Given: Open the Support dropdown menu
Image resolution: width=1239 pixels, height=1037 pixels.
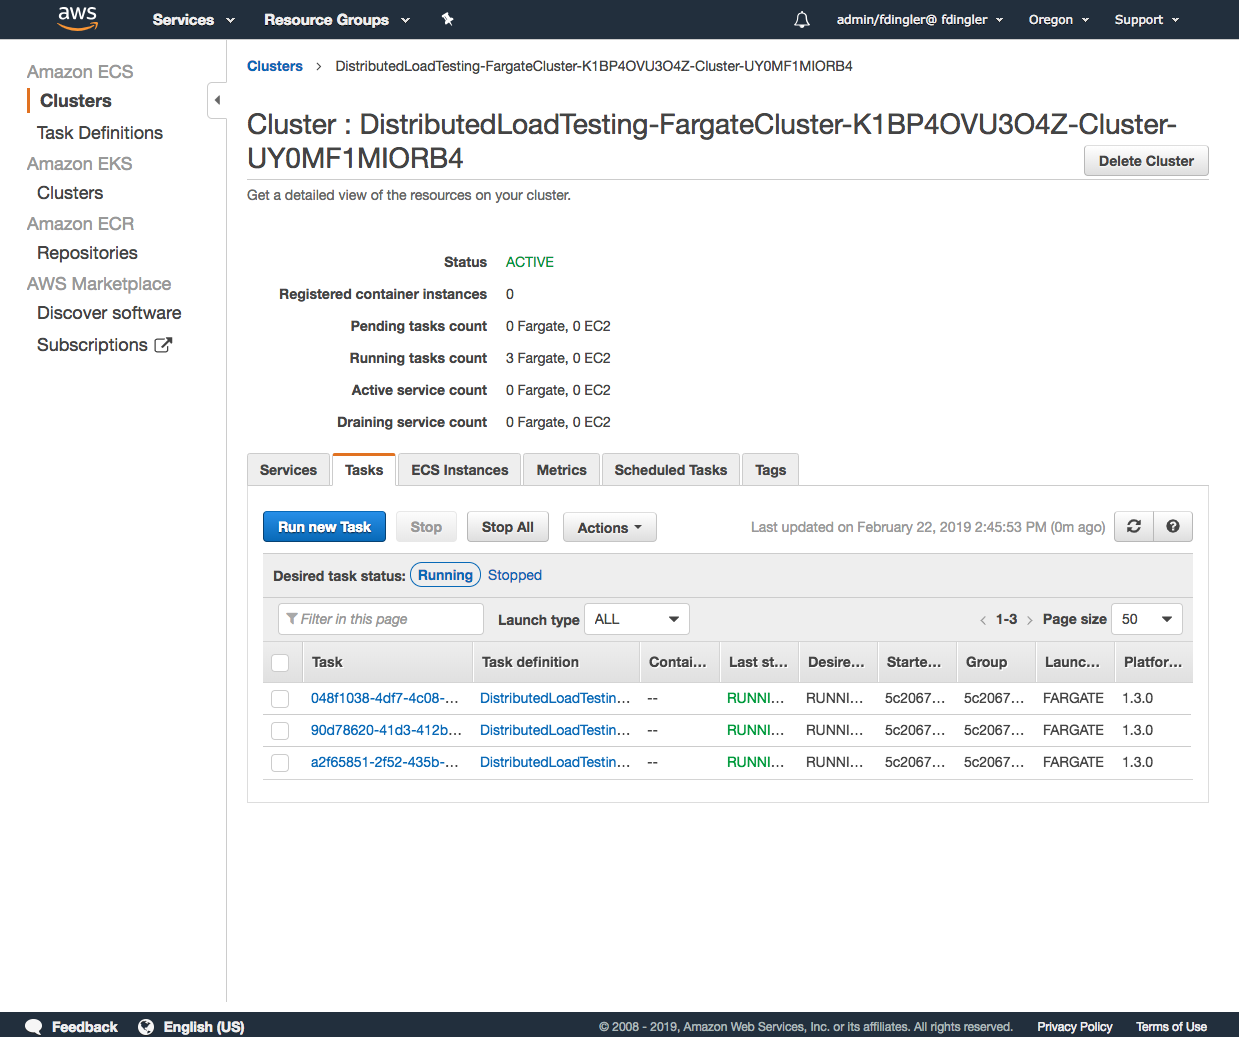Looking at the screenshot, I should [x=1147, y=20].
